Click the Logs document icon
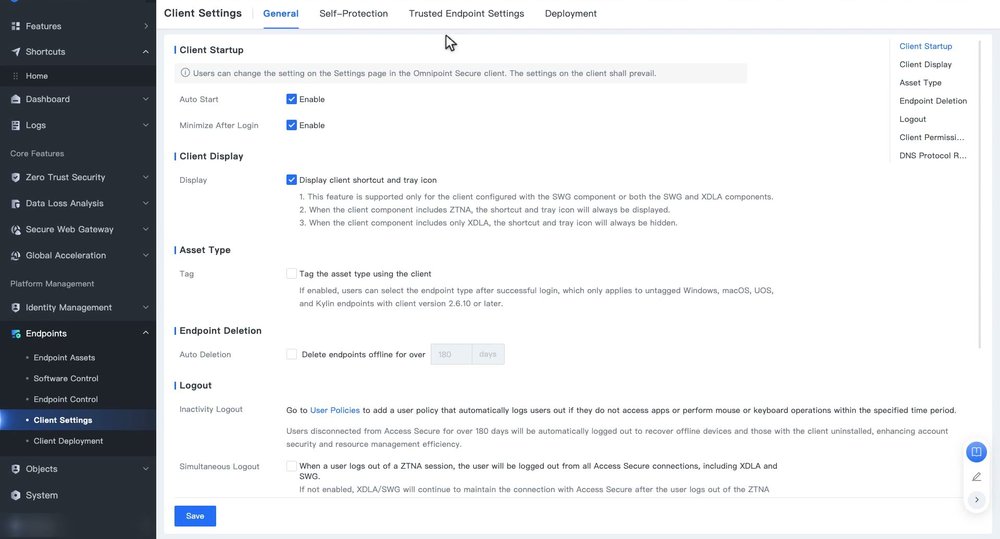The height and width of the screenshot is (539, 1000). (x=15, y=126)
